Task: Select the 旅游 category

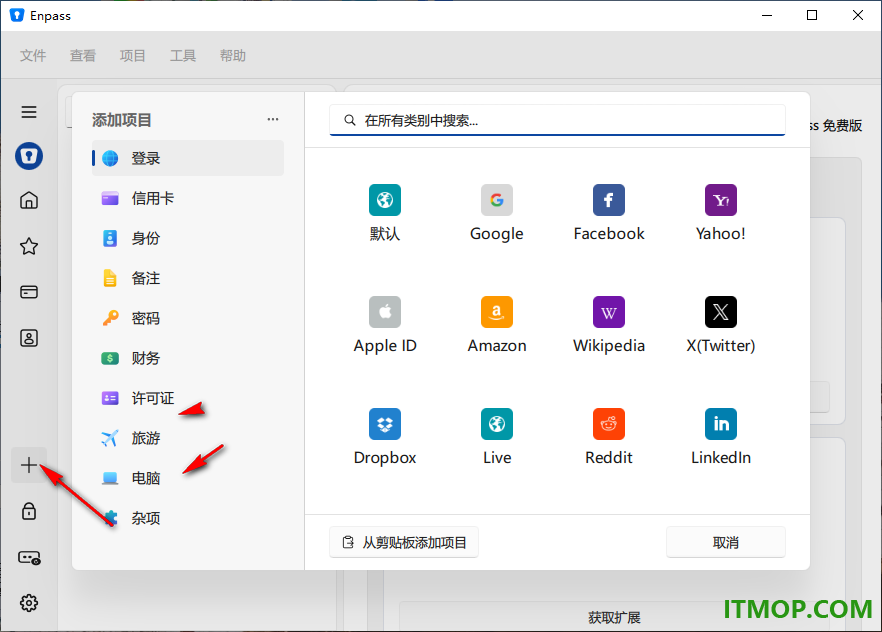Action: [x=188, y=438]
